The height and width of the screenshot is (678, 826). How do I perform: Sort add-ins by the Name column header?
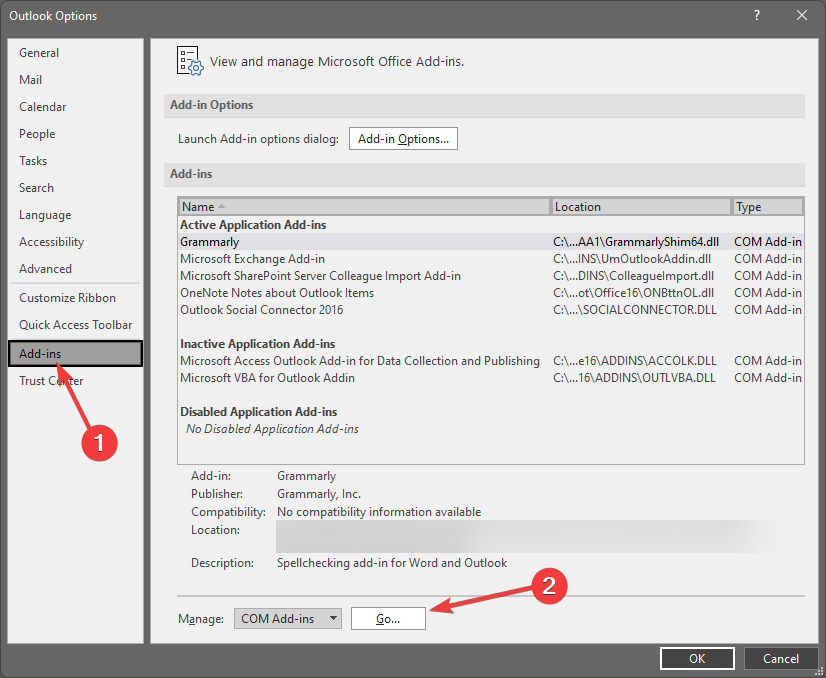[x=364, y=207]
